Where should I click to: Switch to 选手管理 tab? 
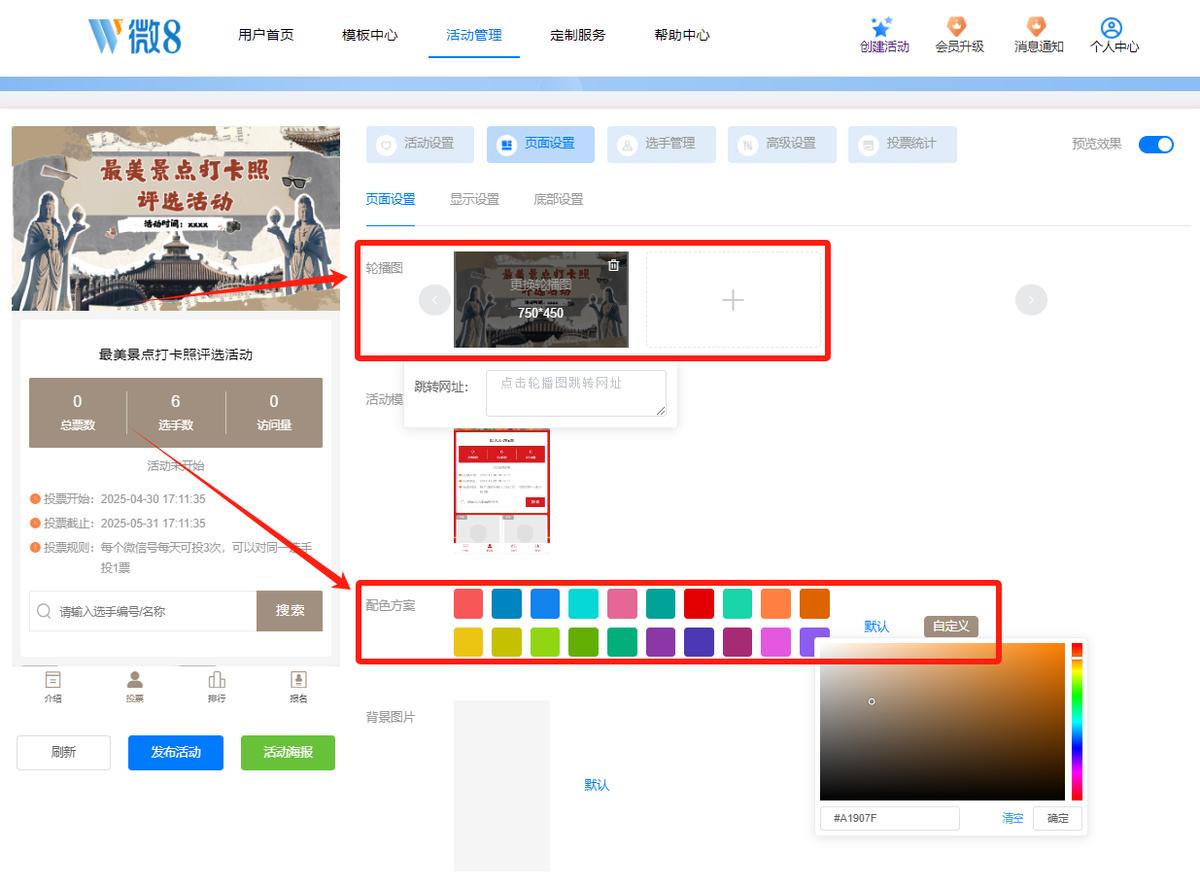point(662,144)
